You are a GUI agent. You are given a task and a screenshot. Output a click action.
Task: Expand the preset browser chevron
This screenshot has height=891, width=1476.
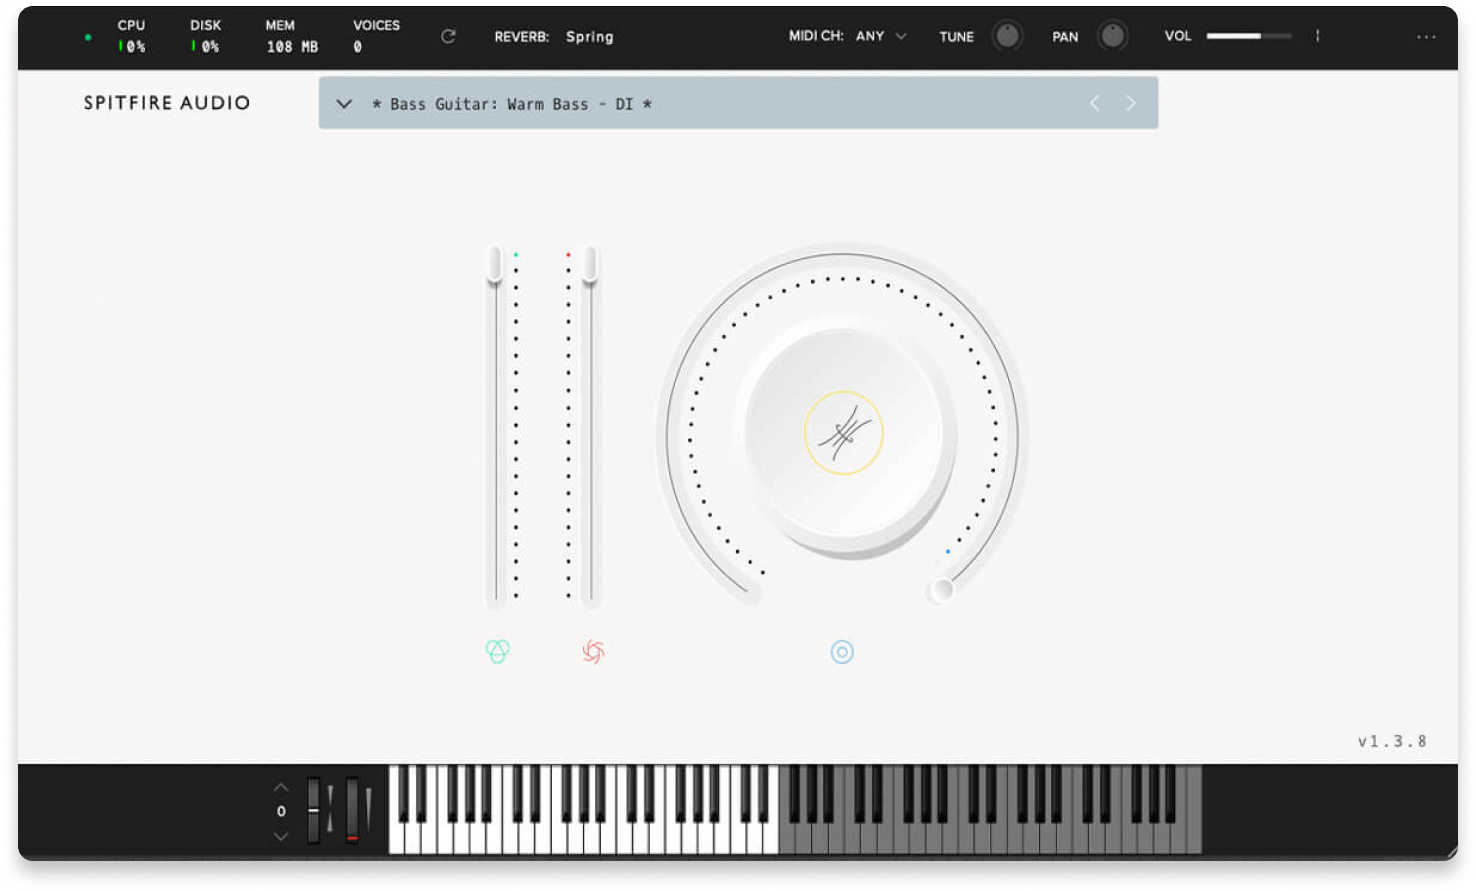coord(344,104)
